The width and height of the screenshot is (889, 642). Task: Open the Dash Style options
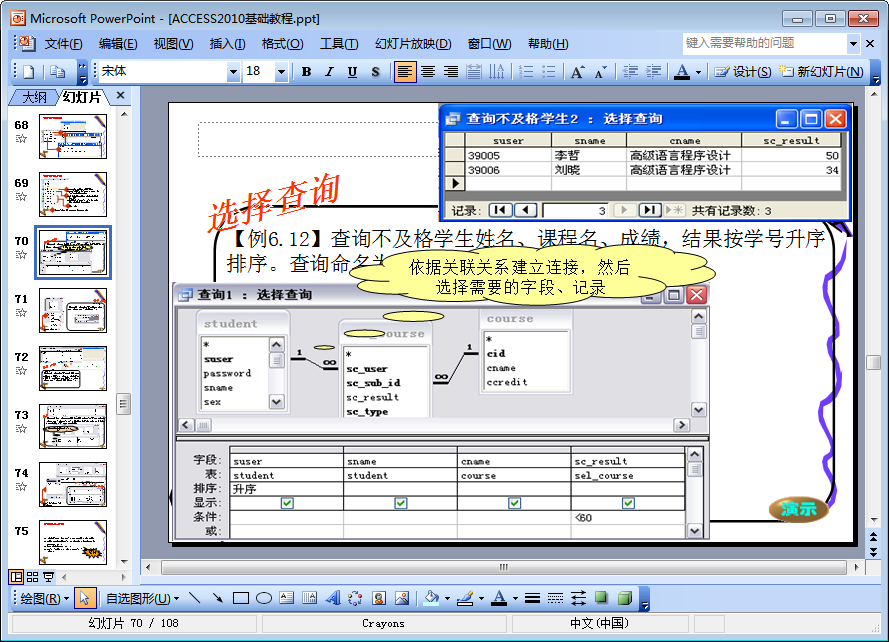click(x=556, y=598)
